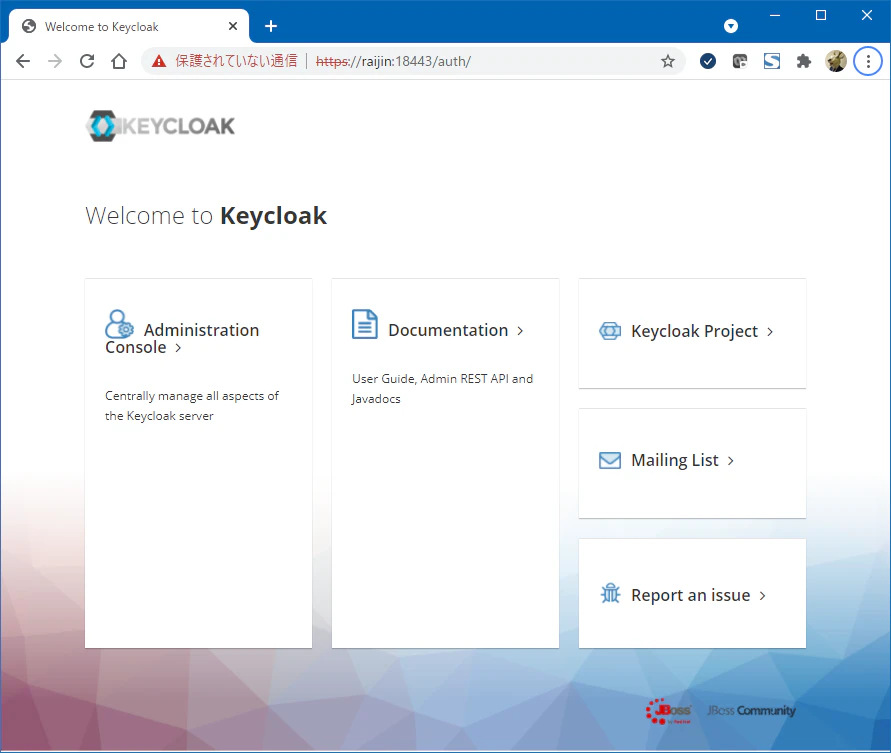This screenshot has width=891, height=753.
Task: Open a new tab with the plus button
Action: coord(271,26)
